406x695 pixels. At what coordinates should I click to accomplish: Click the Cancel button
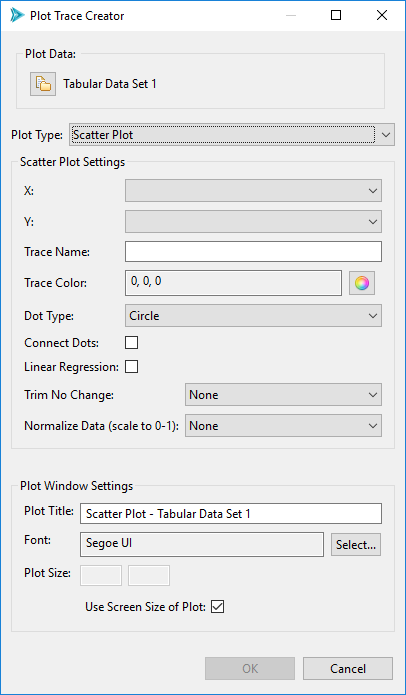click(x=348, y=668)
